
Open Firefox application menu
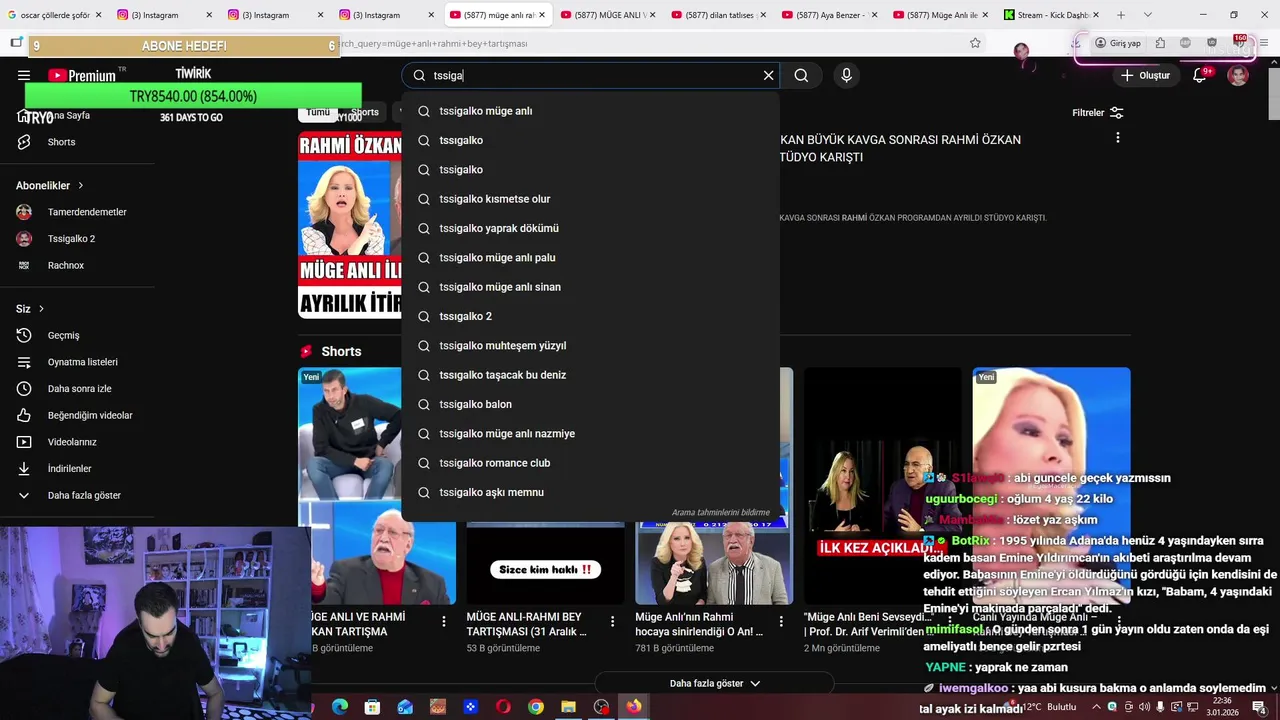(1264, 43)
